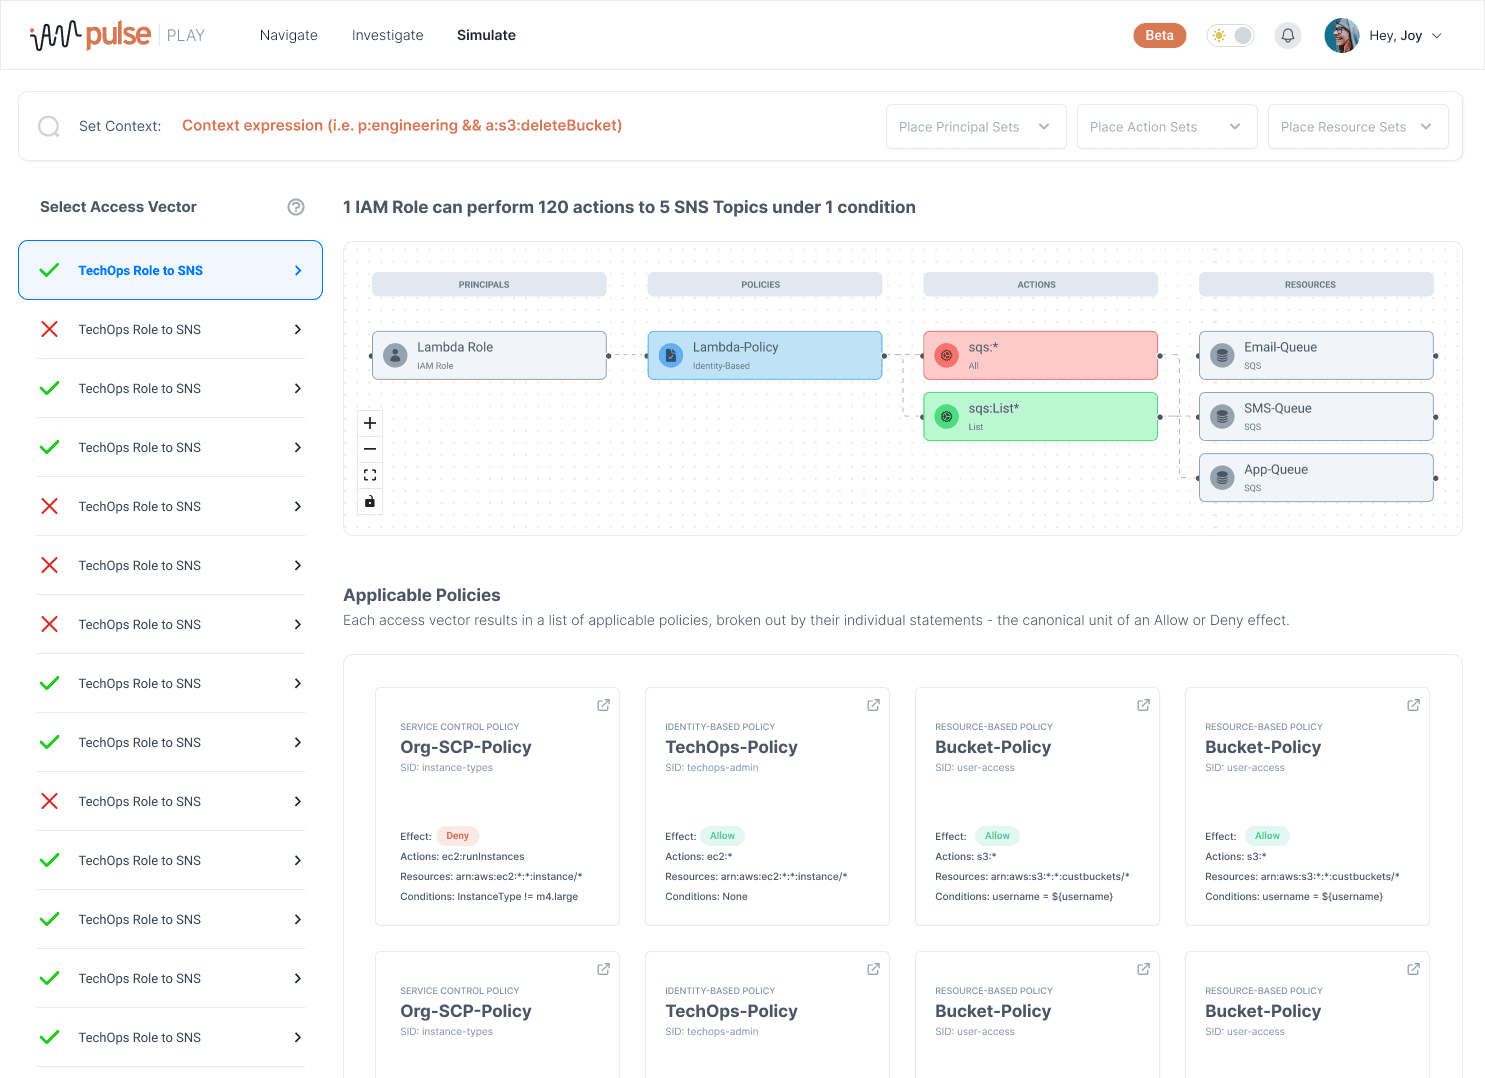Screen dimensions: 1485x1078
Task: Open second-row TechOps-Policy external link icon
Action: pos(873,969)
